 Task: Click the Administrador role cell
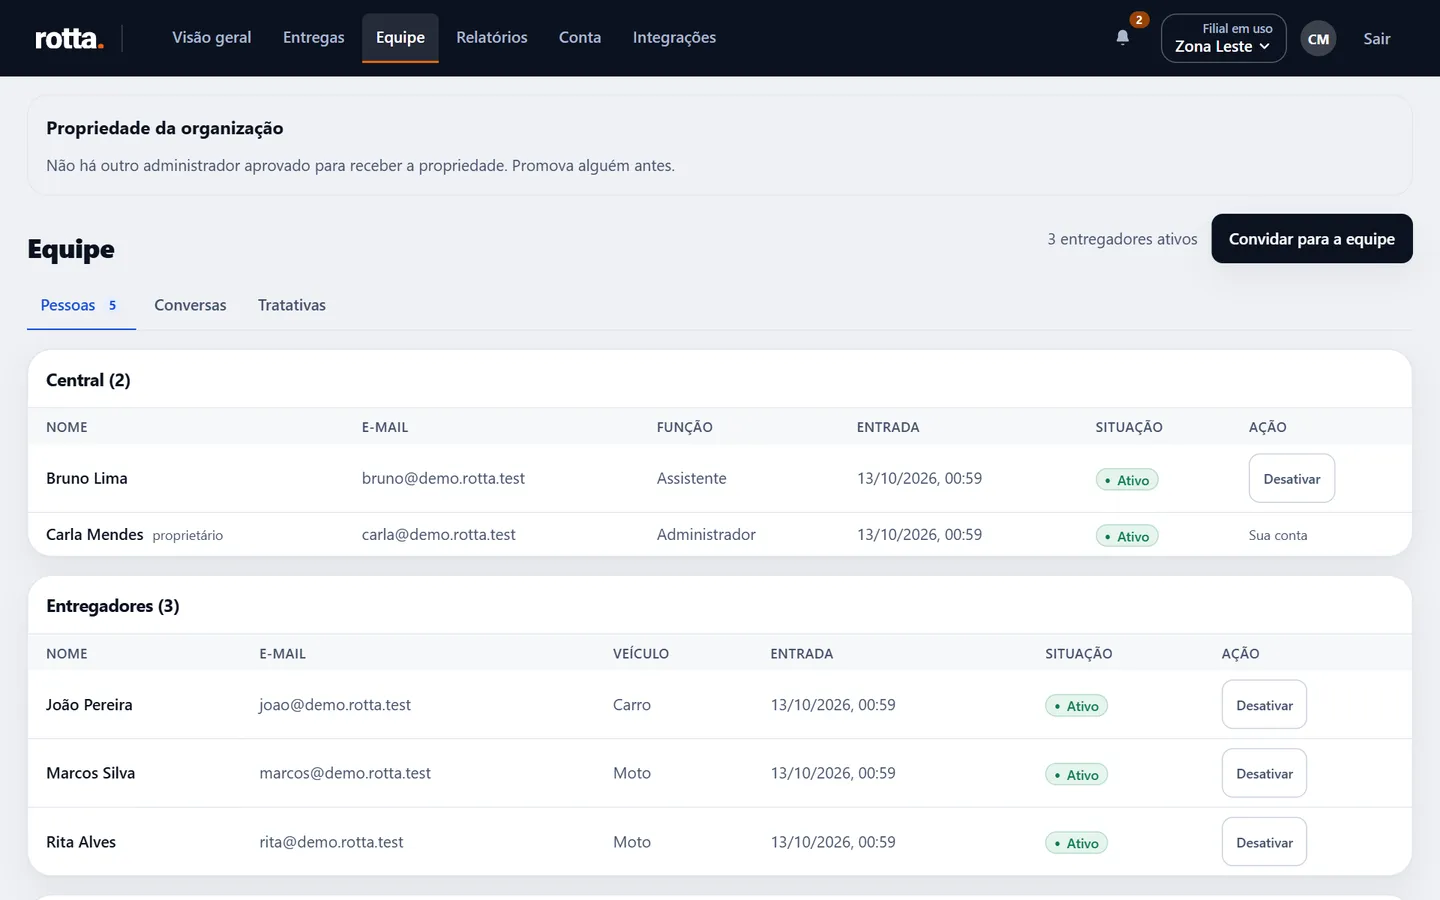(706, 534)
